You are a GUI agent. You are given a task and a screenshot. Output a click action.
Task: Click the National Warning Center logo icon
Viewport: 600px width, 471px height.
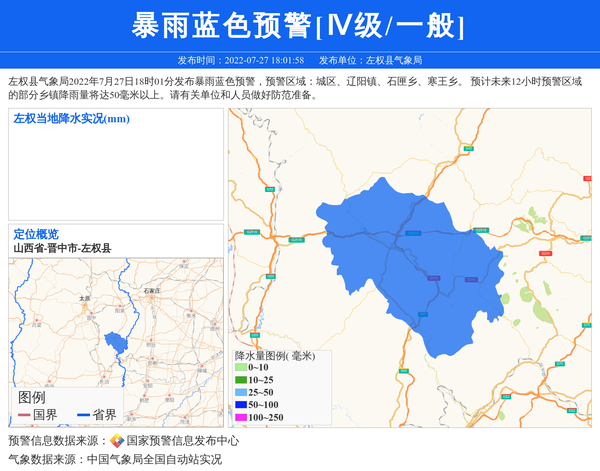coord(117,441)
